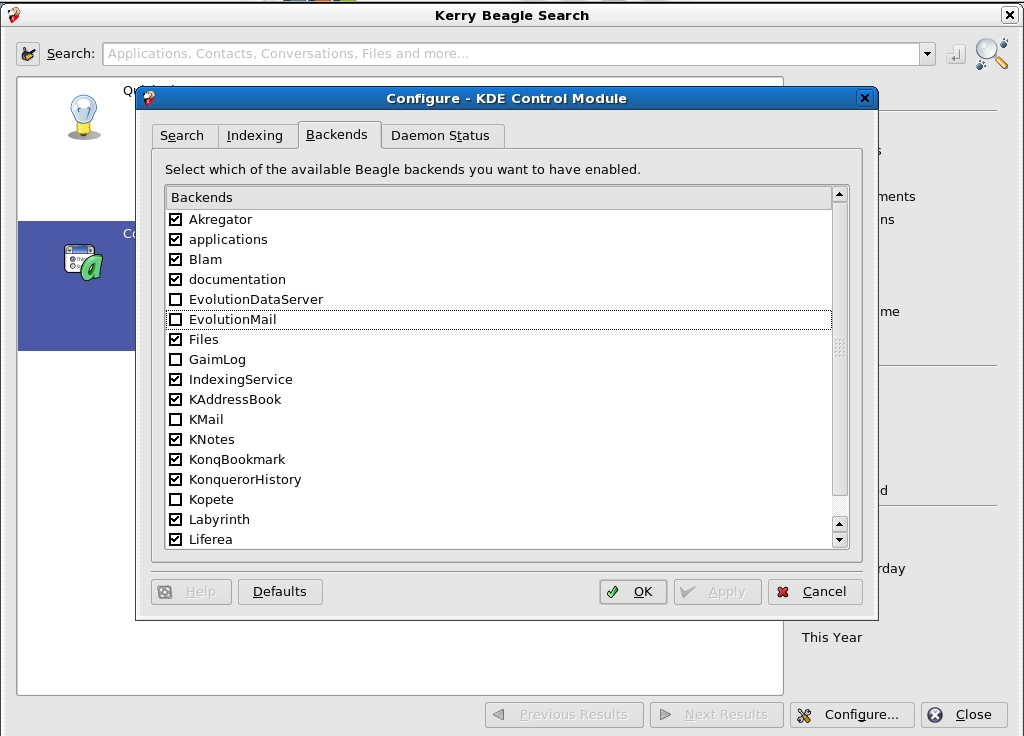Click the scroll-up arrow atop the backends list
Screen dimensions: 1024x736
pyautogui.click(x=840, y=194)
